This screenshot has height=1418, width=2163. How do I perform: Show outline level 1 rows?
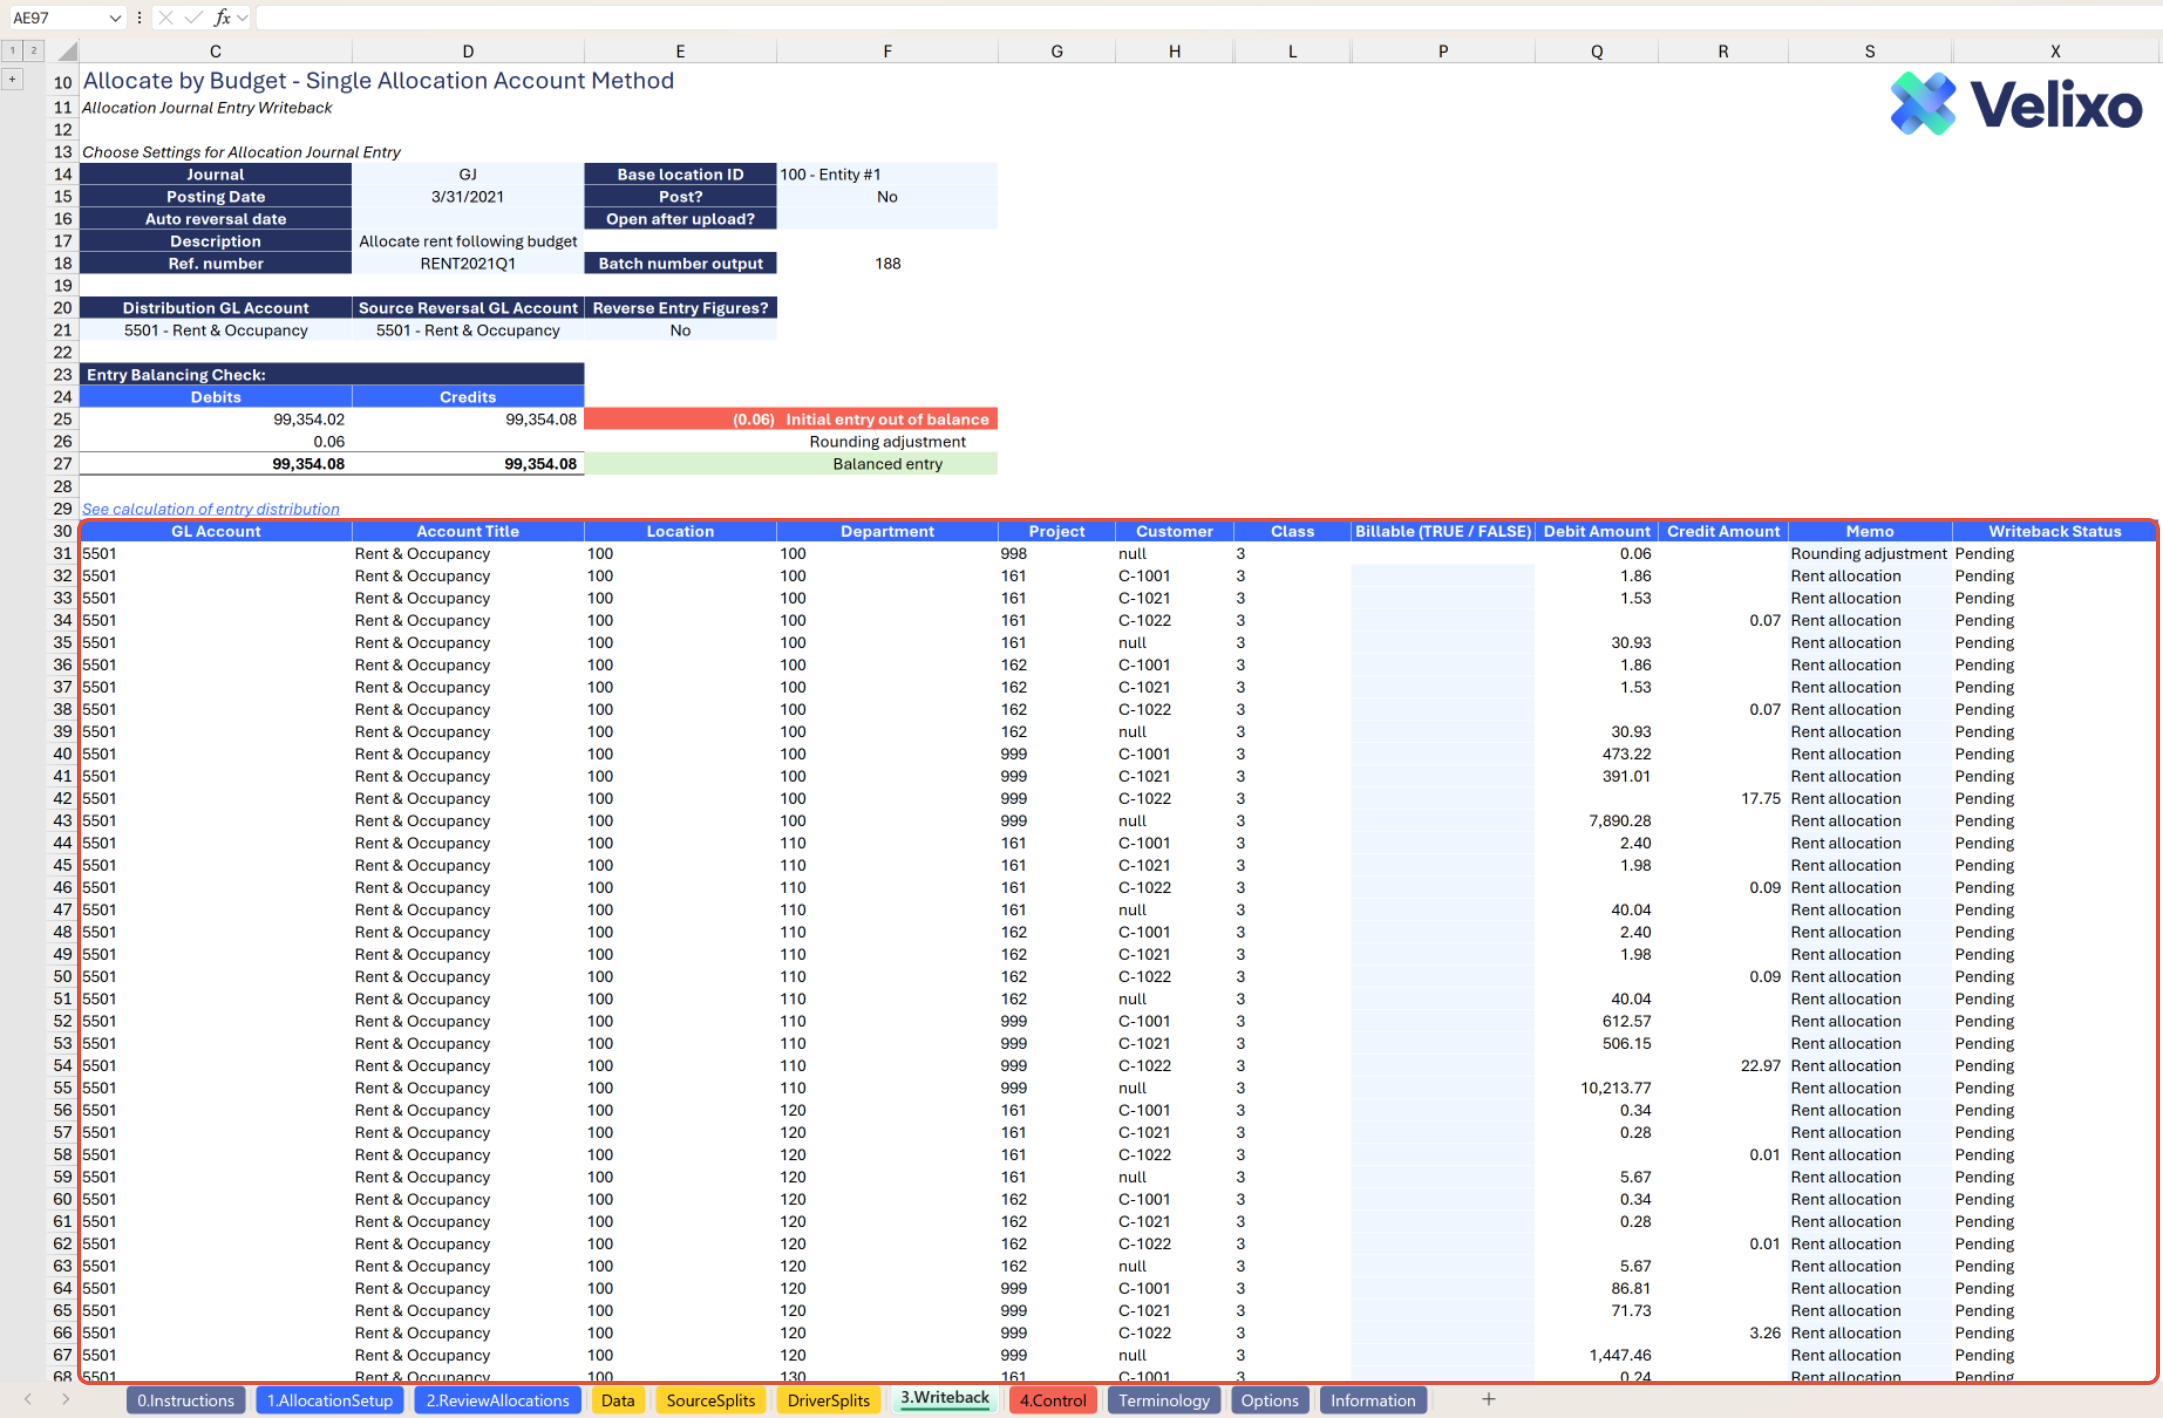[12, 50]
